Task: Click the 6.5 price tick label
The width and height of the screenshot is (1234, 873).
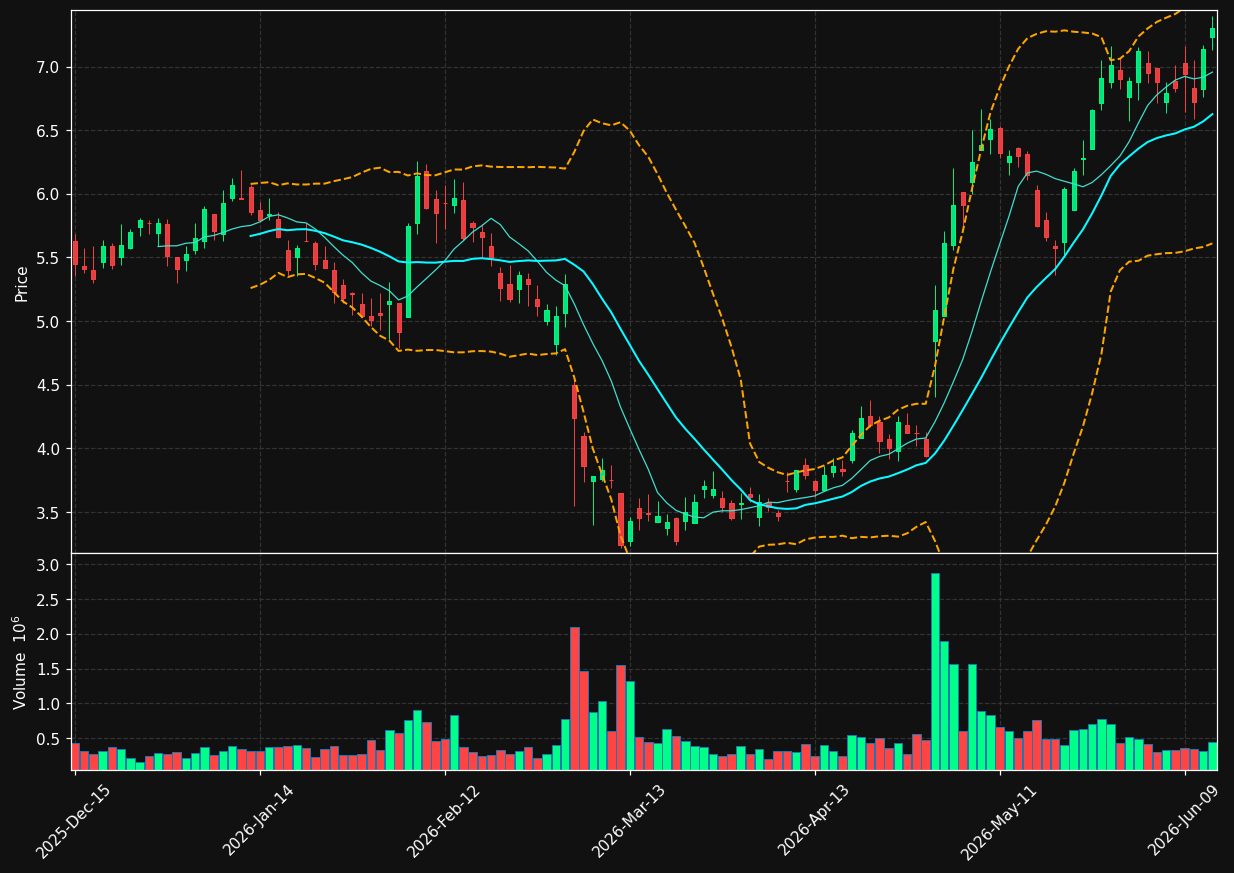Action: [50, 131]
